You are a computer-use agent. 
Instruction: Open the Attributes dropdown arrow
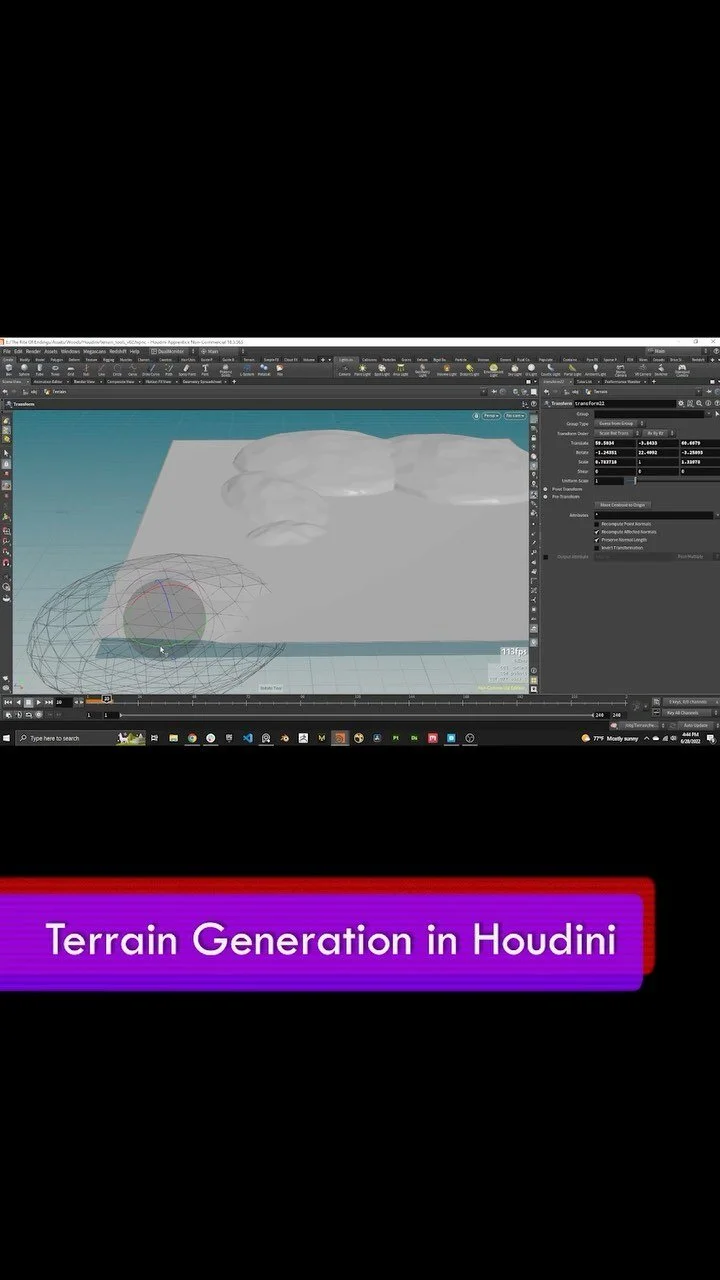pyautogui.click(x=717, y=515)
